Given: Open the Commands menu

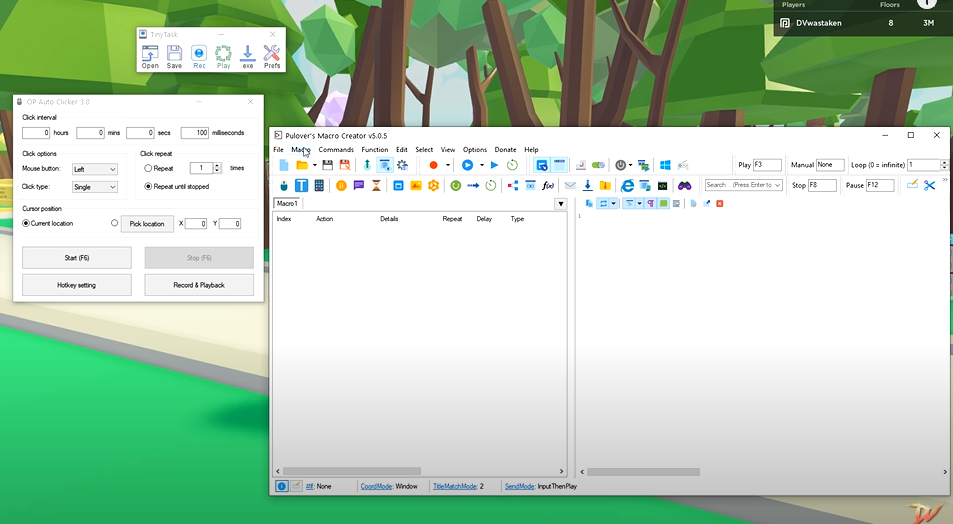Looking at the screenshot, I should (x=336, y=150).
